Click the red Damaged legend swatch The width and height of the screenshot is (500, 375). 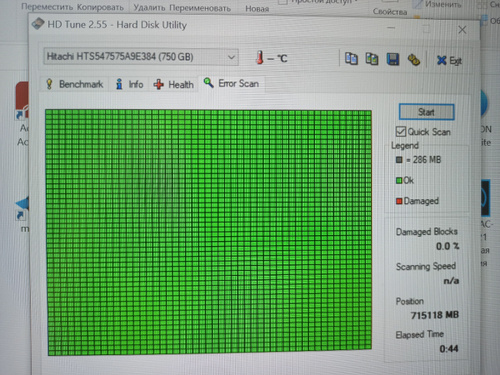click(x=399, y=201)
